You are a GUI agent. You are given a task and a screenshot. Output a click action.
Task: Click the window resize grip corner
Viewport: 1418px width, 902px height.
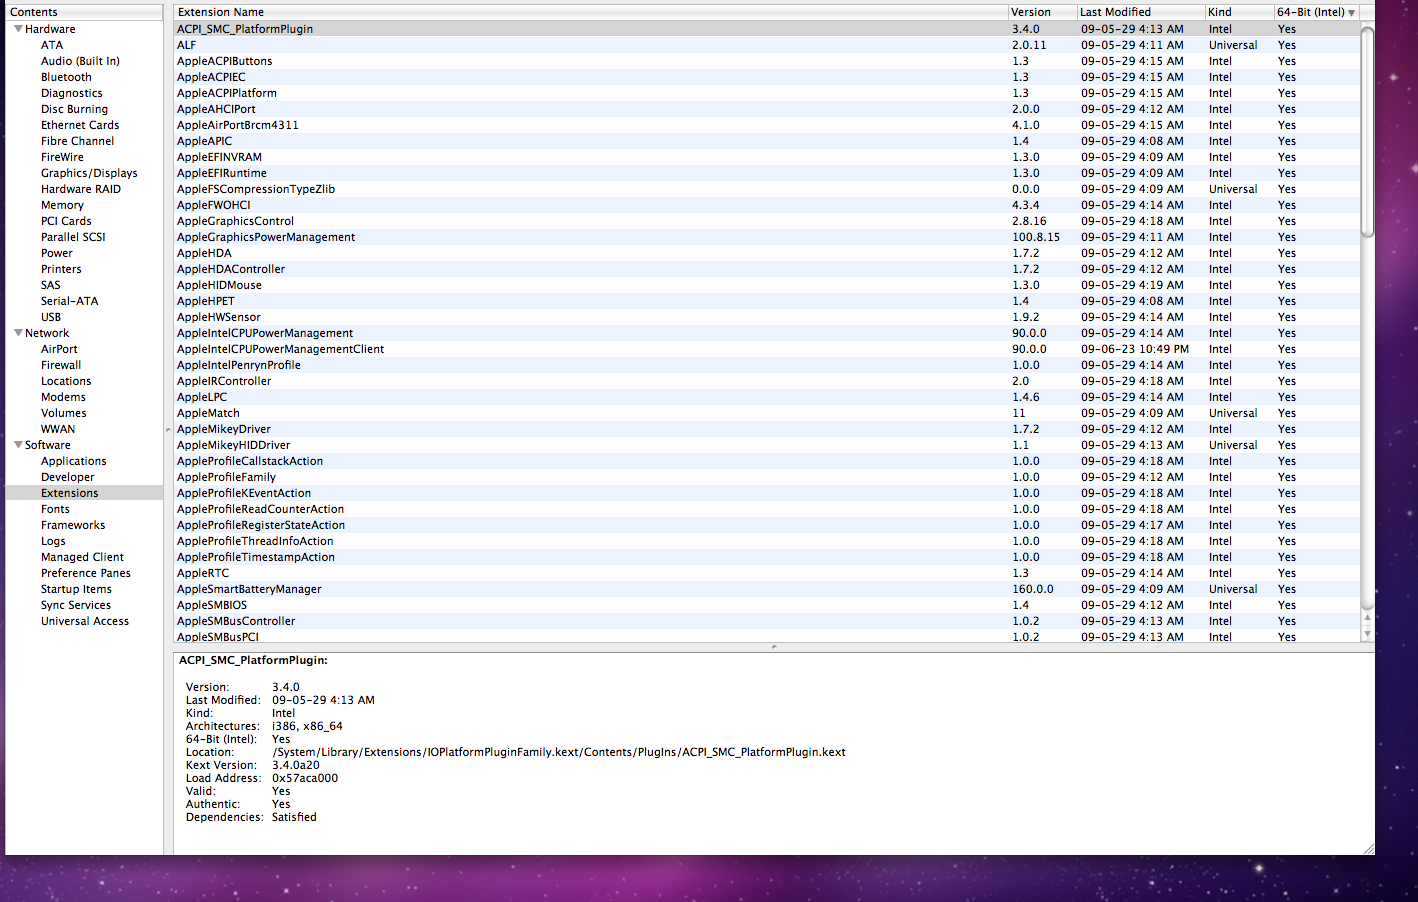(1368, 848)
